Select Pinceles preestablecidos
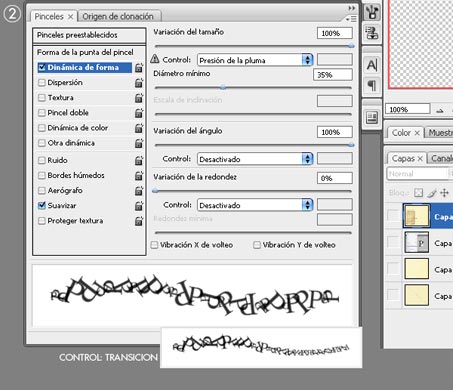The width and height of the screenshot is (453, 390). [x=89, y=35]
